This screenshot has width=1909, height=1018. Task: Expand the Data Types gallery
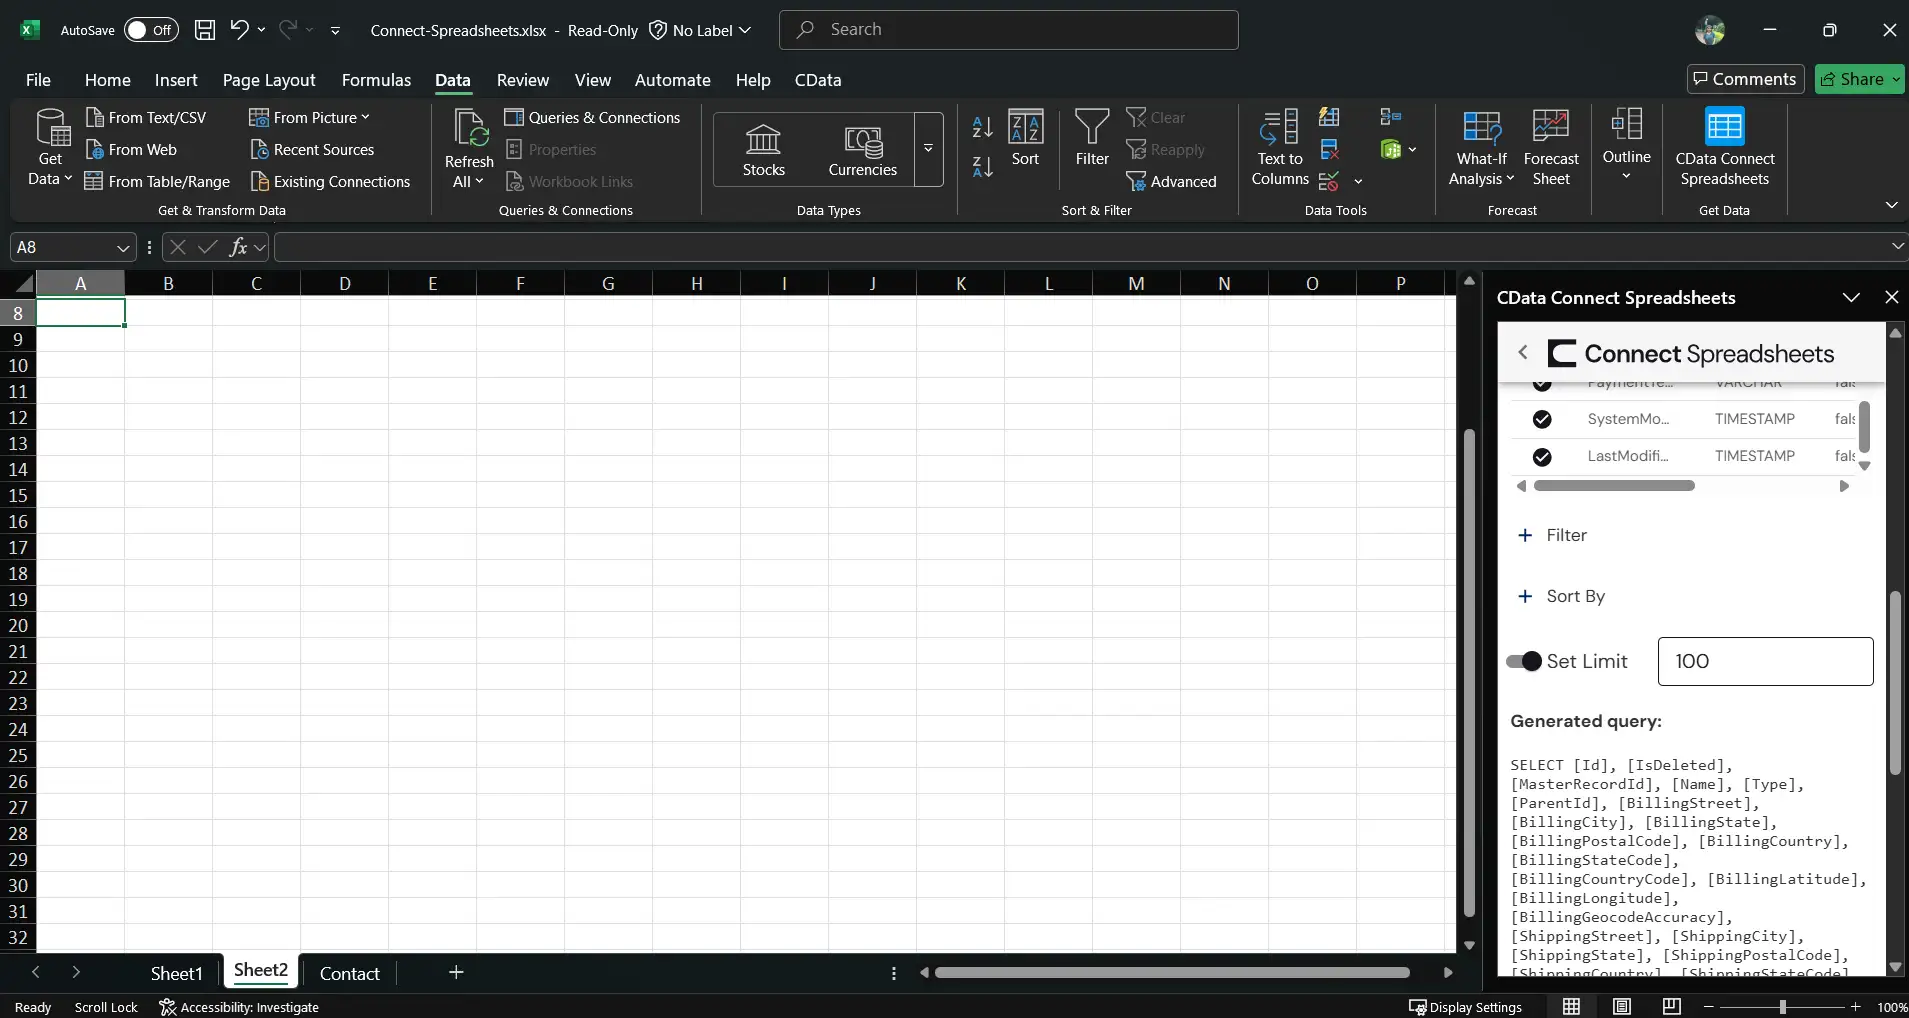click(x=928, y=149)
